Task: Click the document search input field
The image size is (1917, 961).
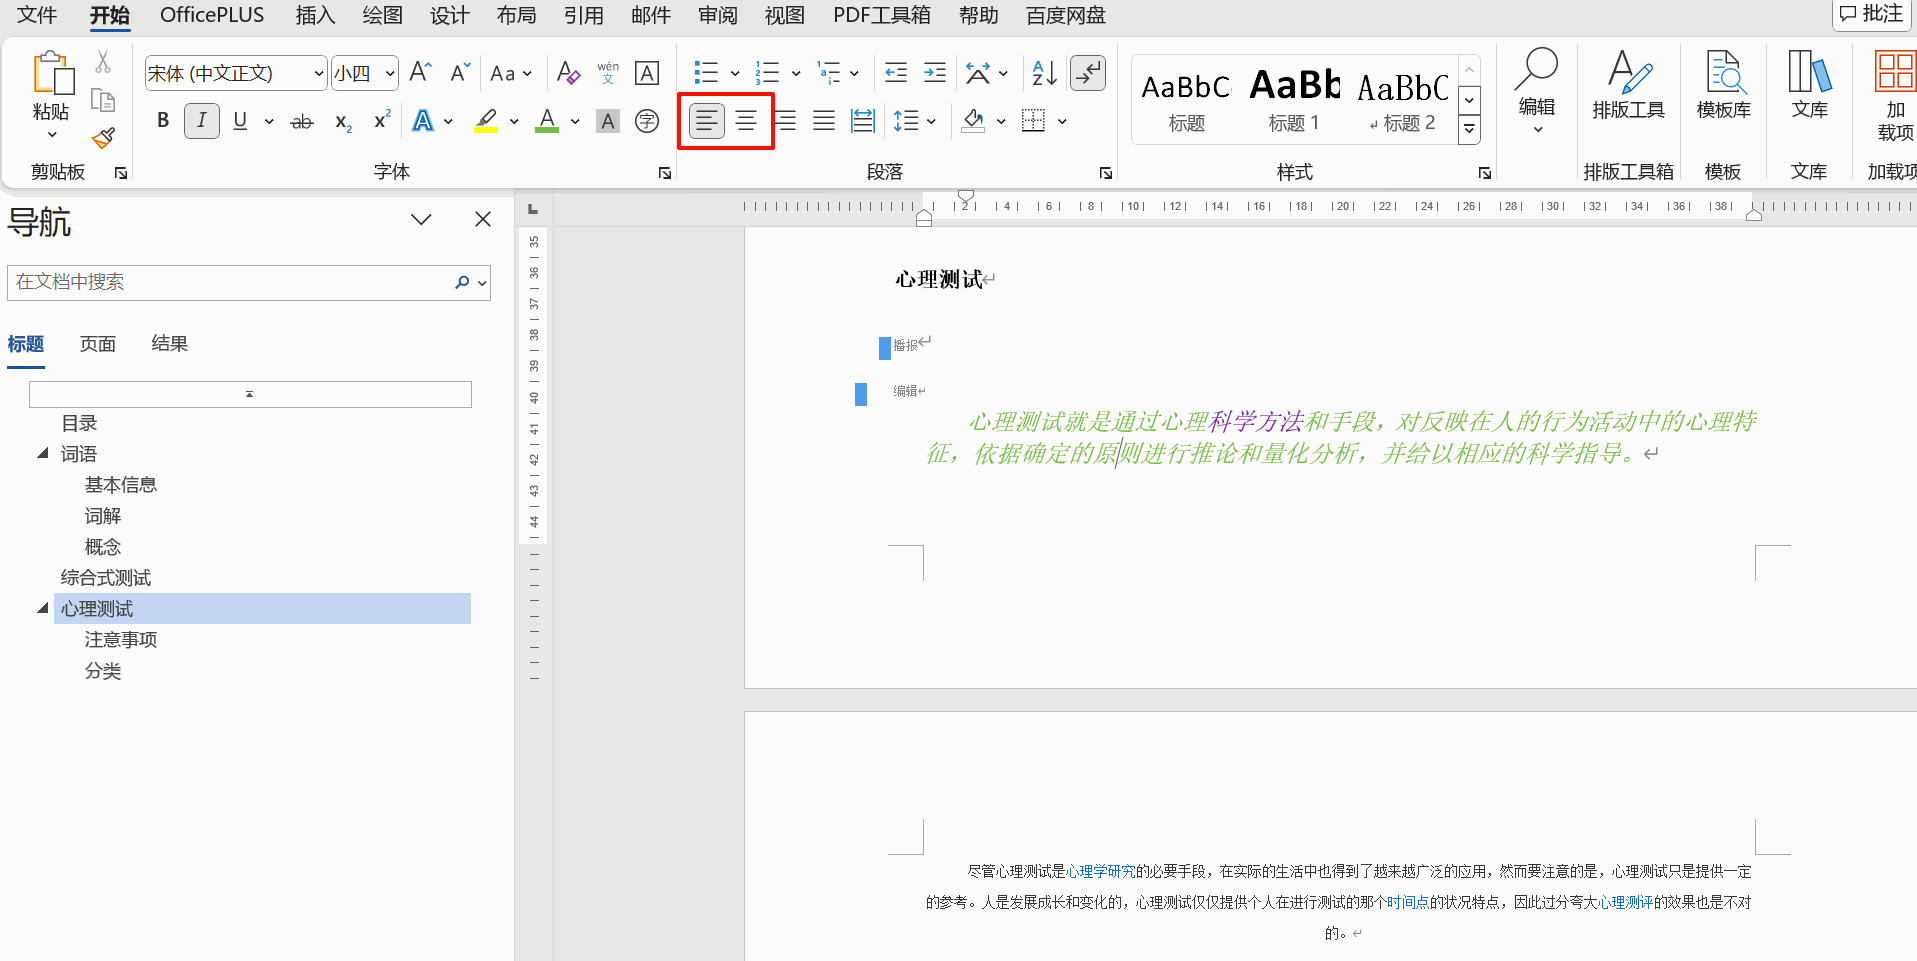Action: pos(230,282)
